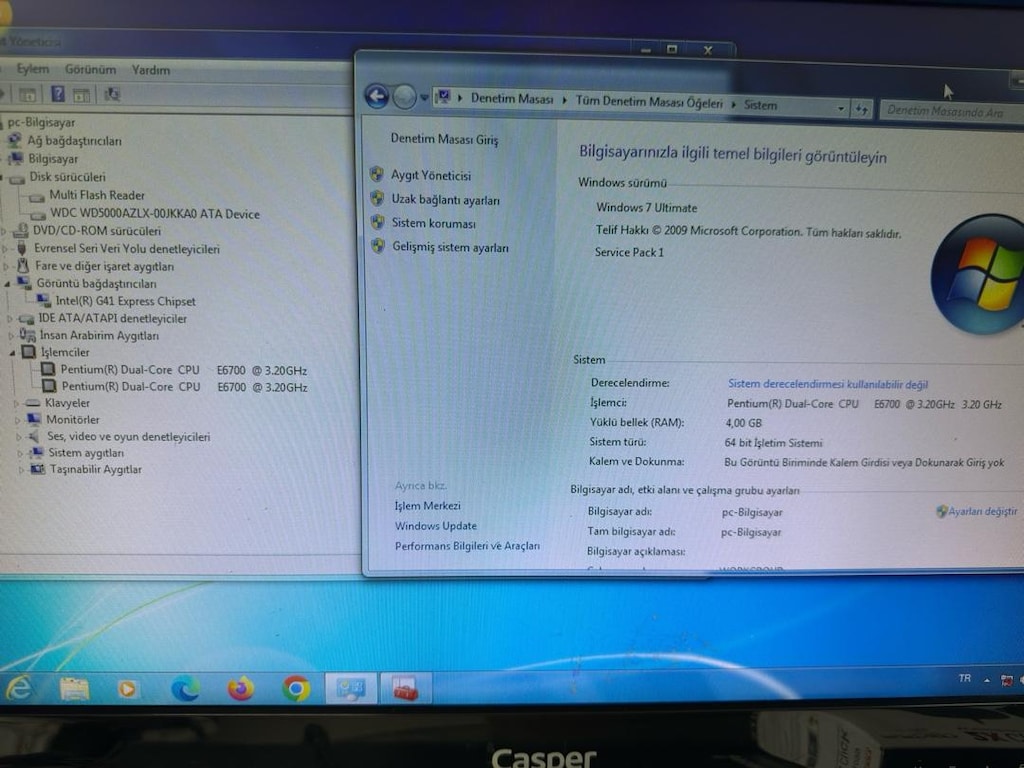1024x768 pixels.
Task: Select the second Pentium Dual-Core E6700 entry
Action: [185, 387]
